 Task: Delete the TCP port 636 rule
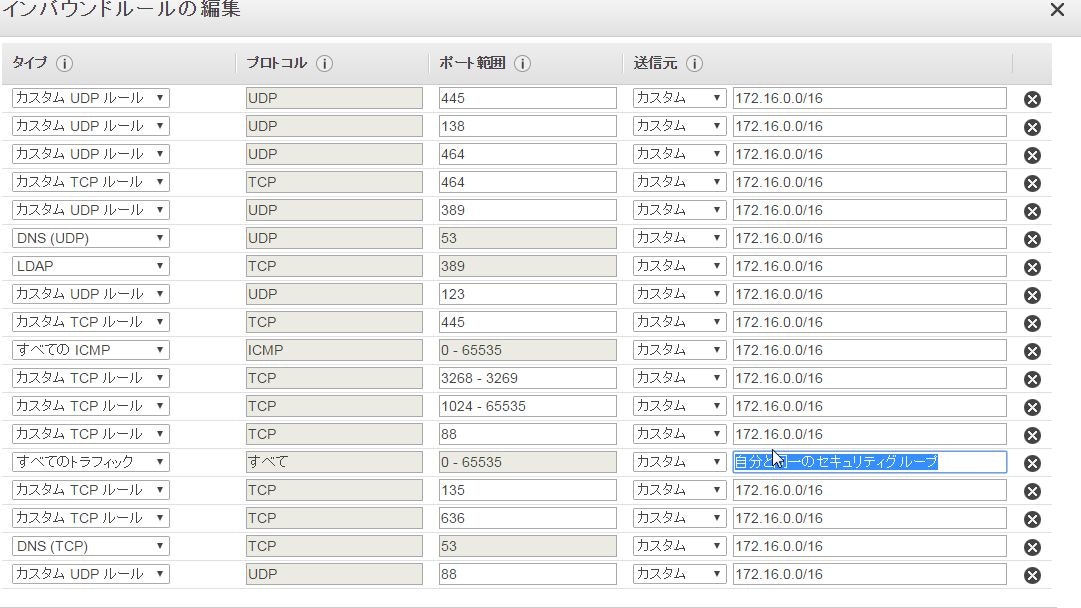1032,519
